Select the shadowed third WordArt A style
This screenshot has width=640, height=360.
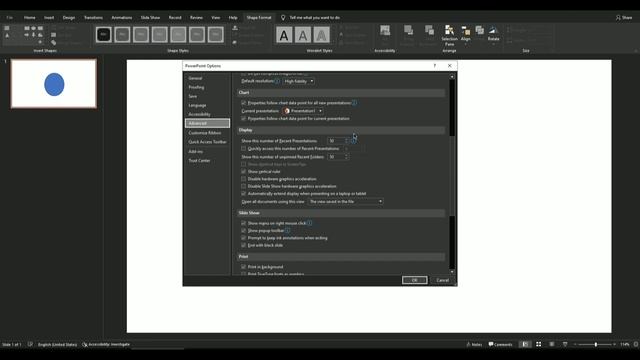321,35
